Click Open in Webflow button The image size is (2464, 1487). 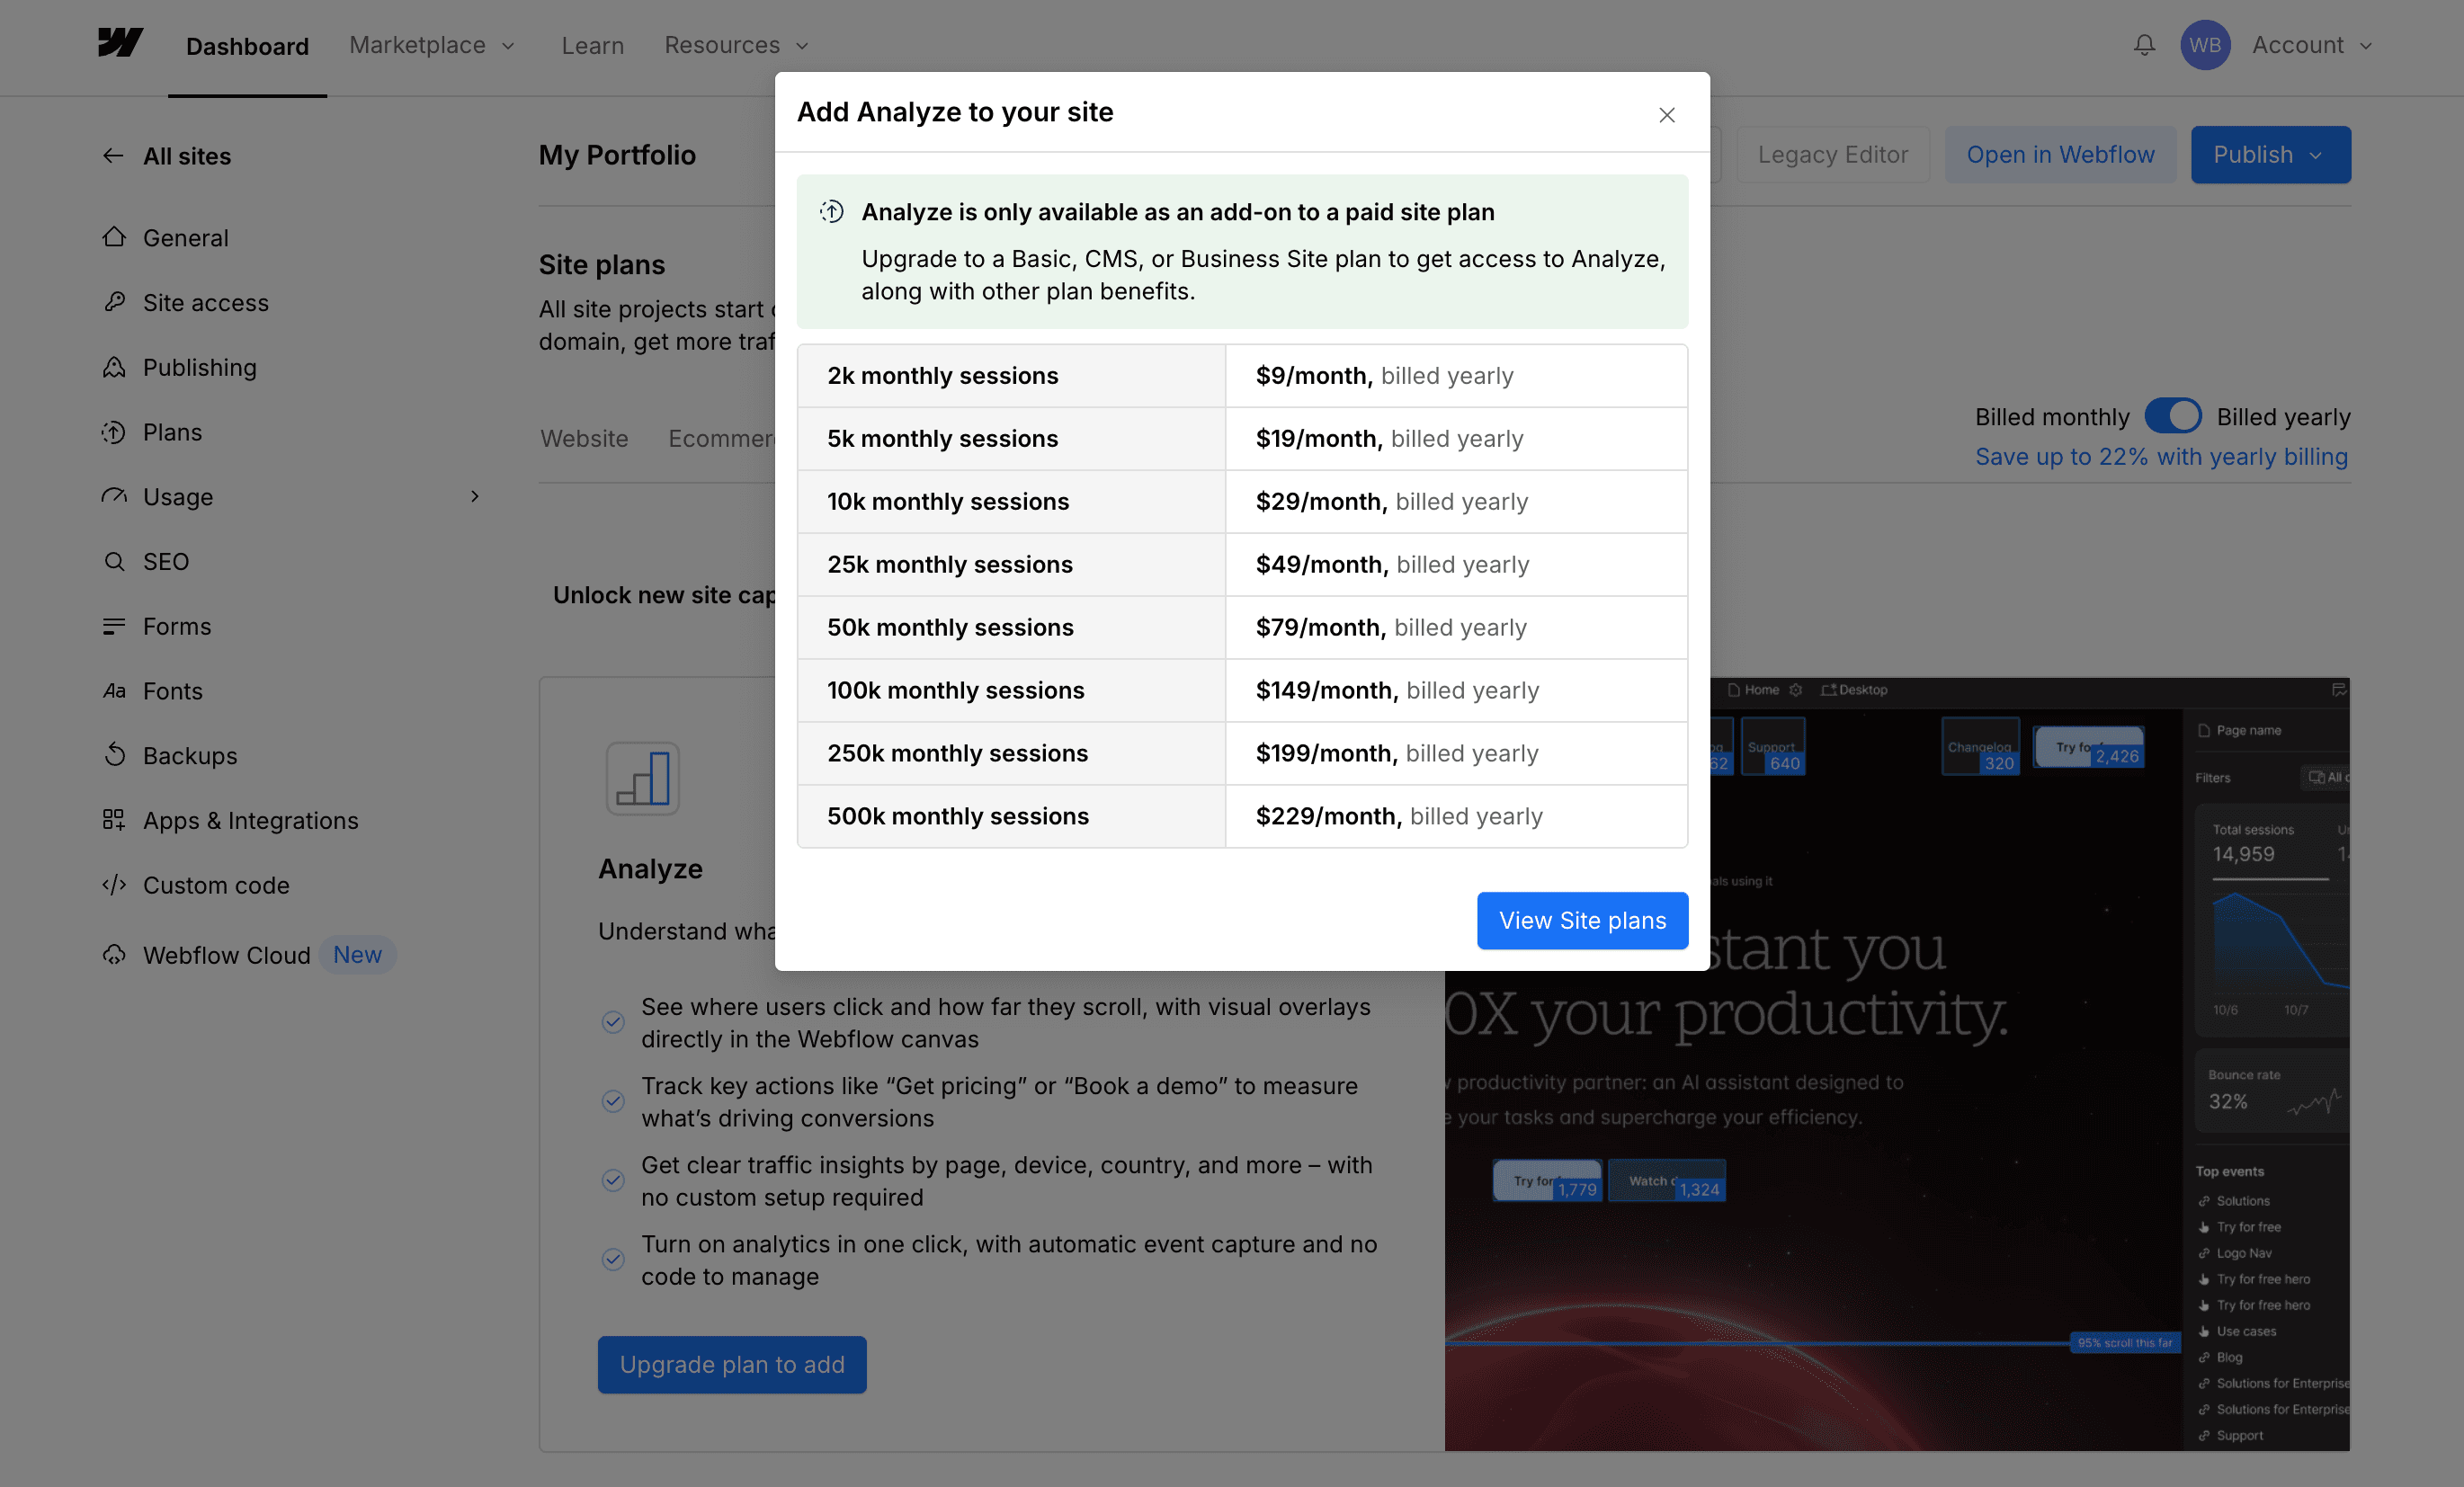[2060, 155]
